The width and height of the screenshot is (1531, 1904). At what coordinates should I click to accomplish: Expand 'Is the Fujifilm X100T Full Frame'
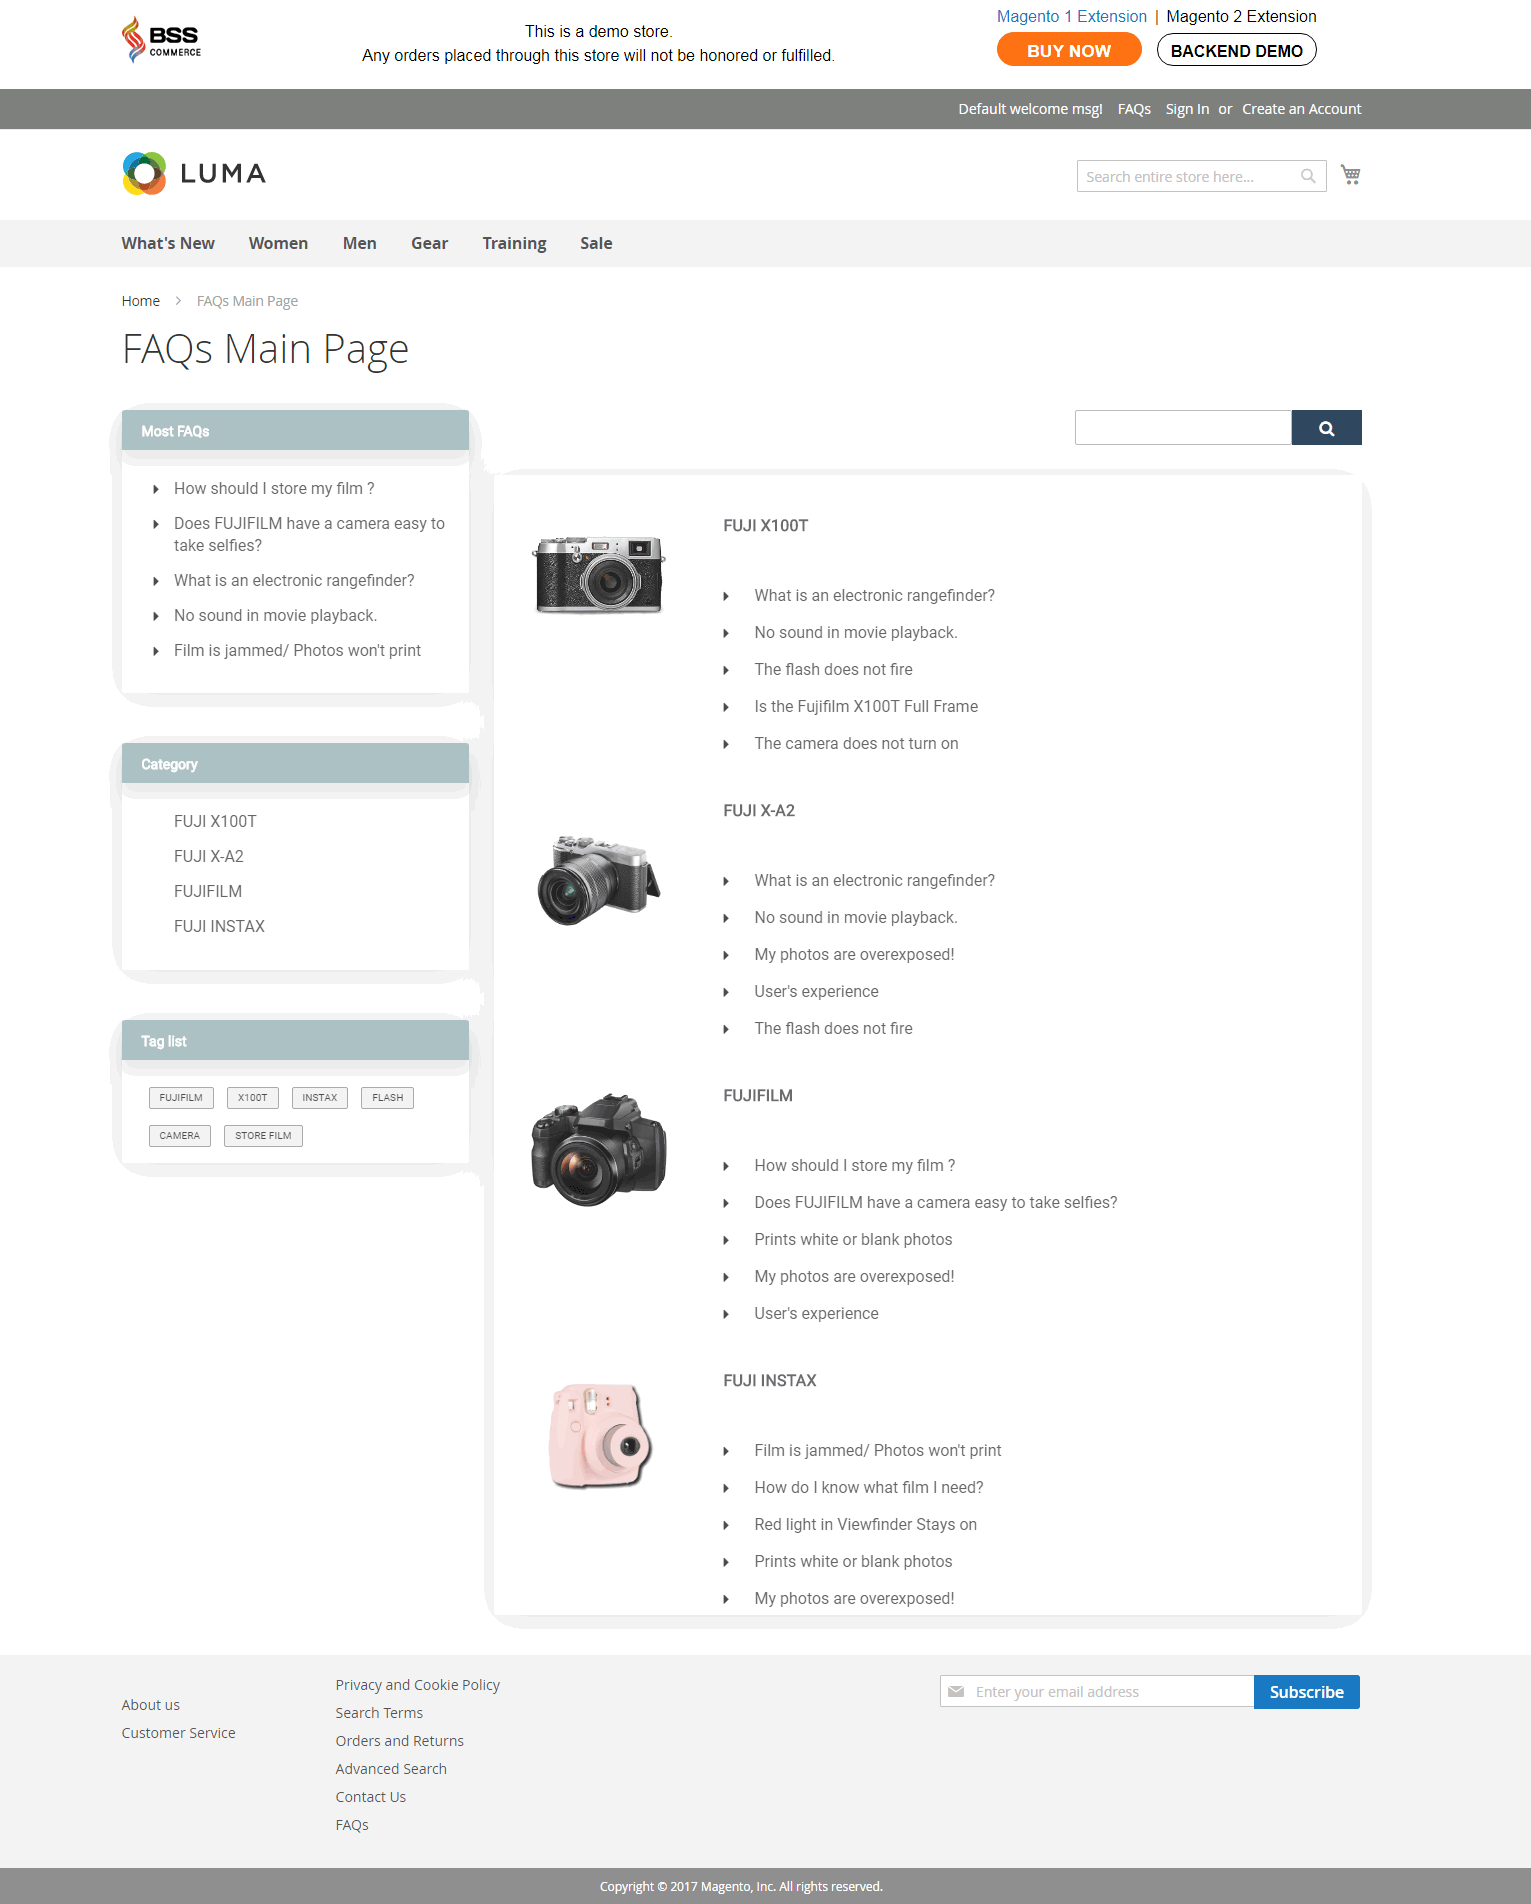click(x=866, y=706)
